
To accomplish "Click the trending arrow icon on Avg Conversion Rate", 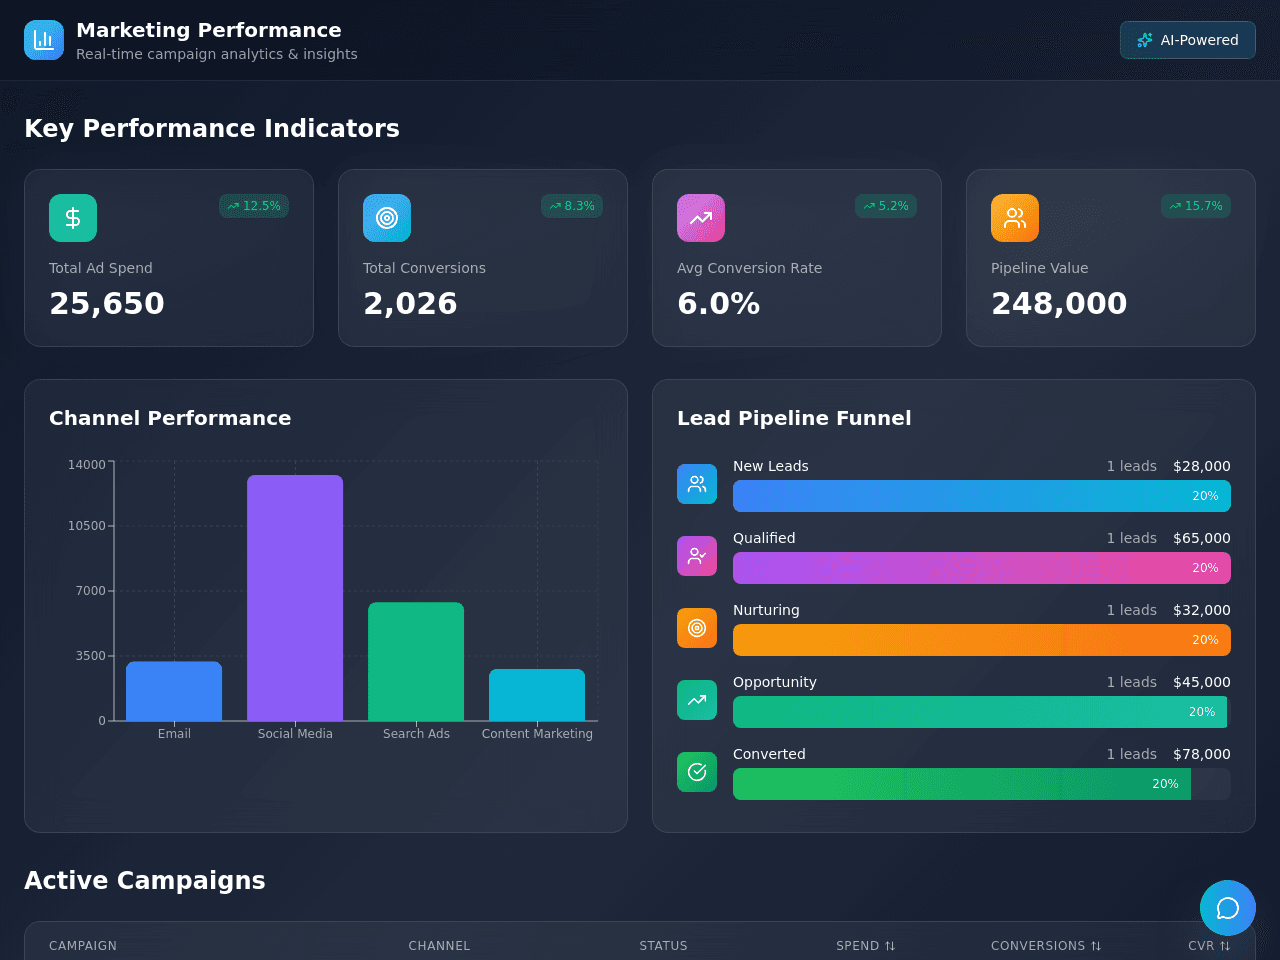I will tap(701, 218).
